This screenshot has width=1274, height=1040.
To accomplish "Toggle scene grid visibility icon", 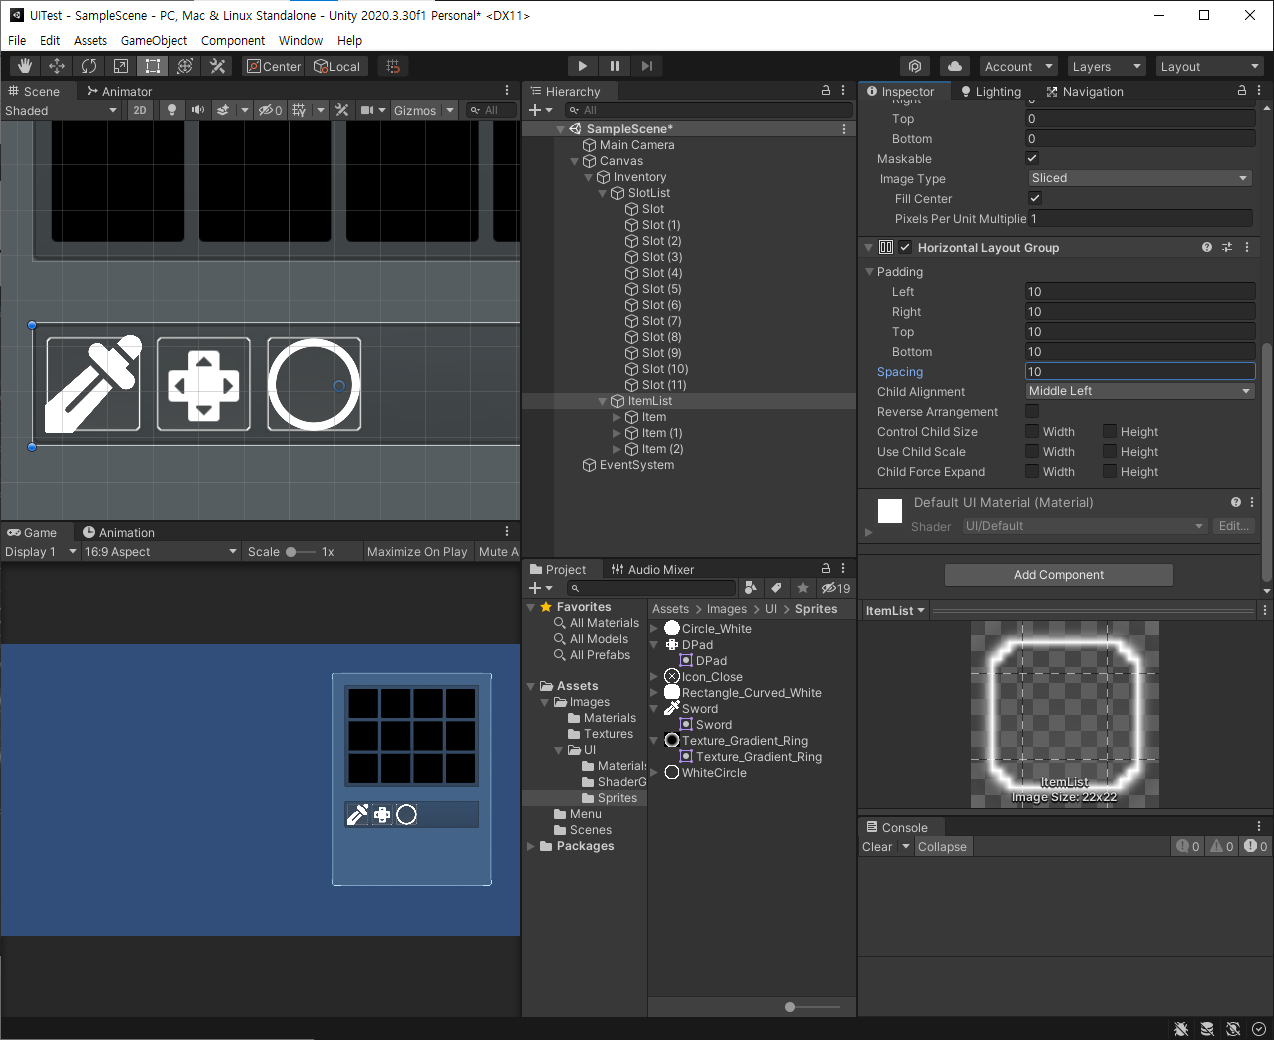I will click(x=299, y=110).
